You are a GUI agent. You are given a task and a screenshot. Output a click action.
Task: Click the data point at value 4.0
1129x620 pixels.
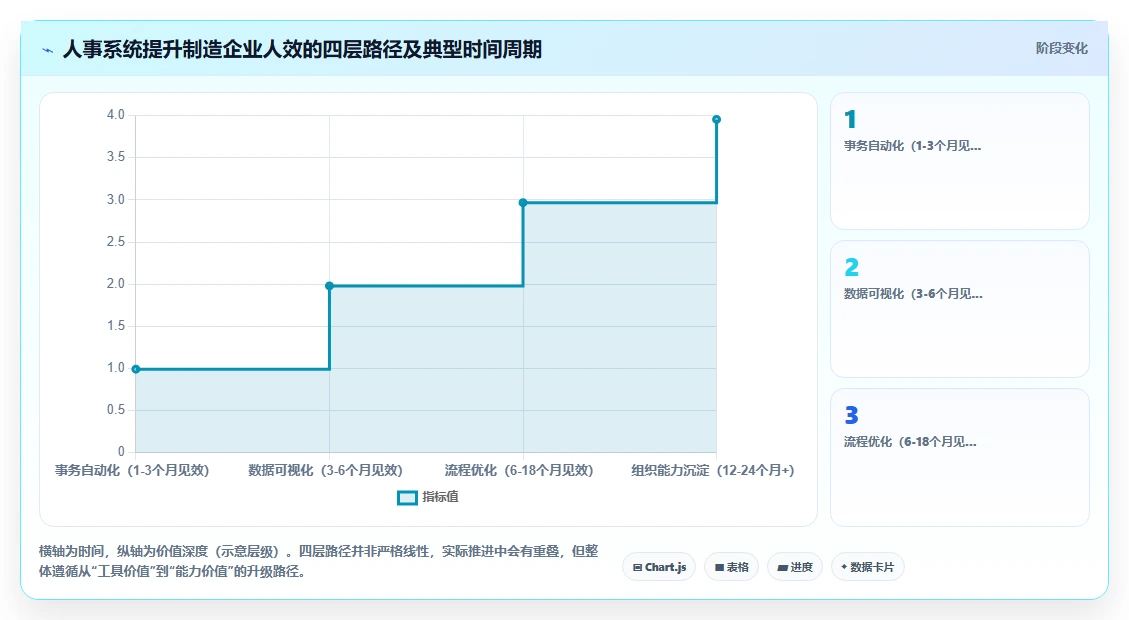[716, 120]
